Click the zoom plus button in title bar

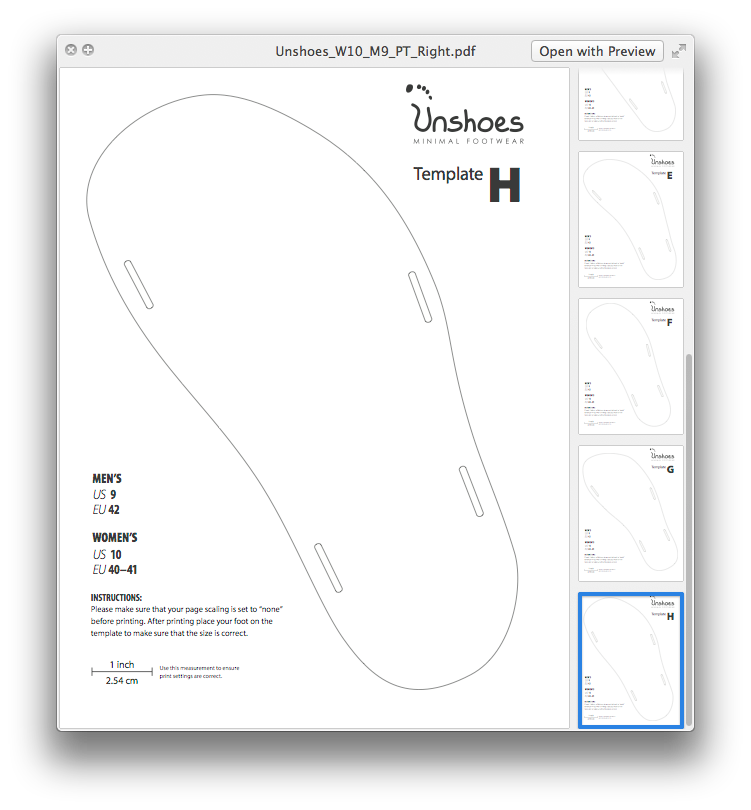(x=88, y=50)
